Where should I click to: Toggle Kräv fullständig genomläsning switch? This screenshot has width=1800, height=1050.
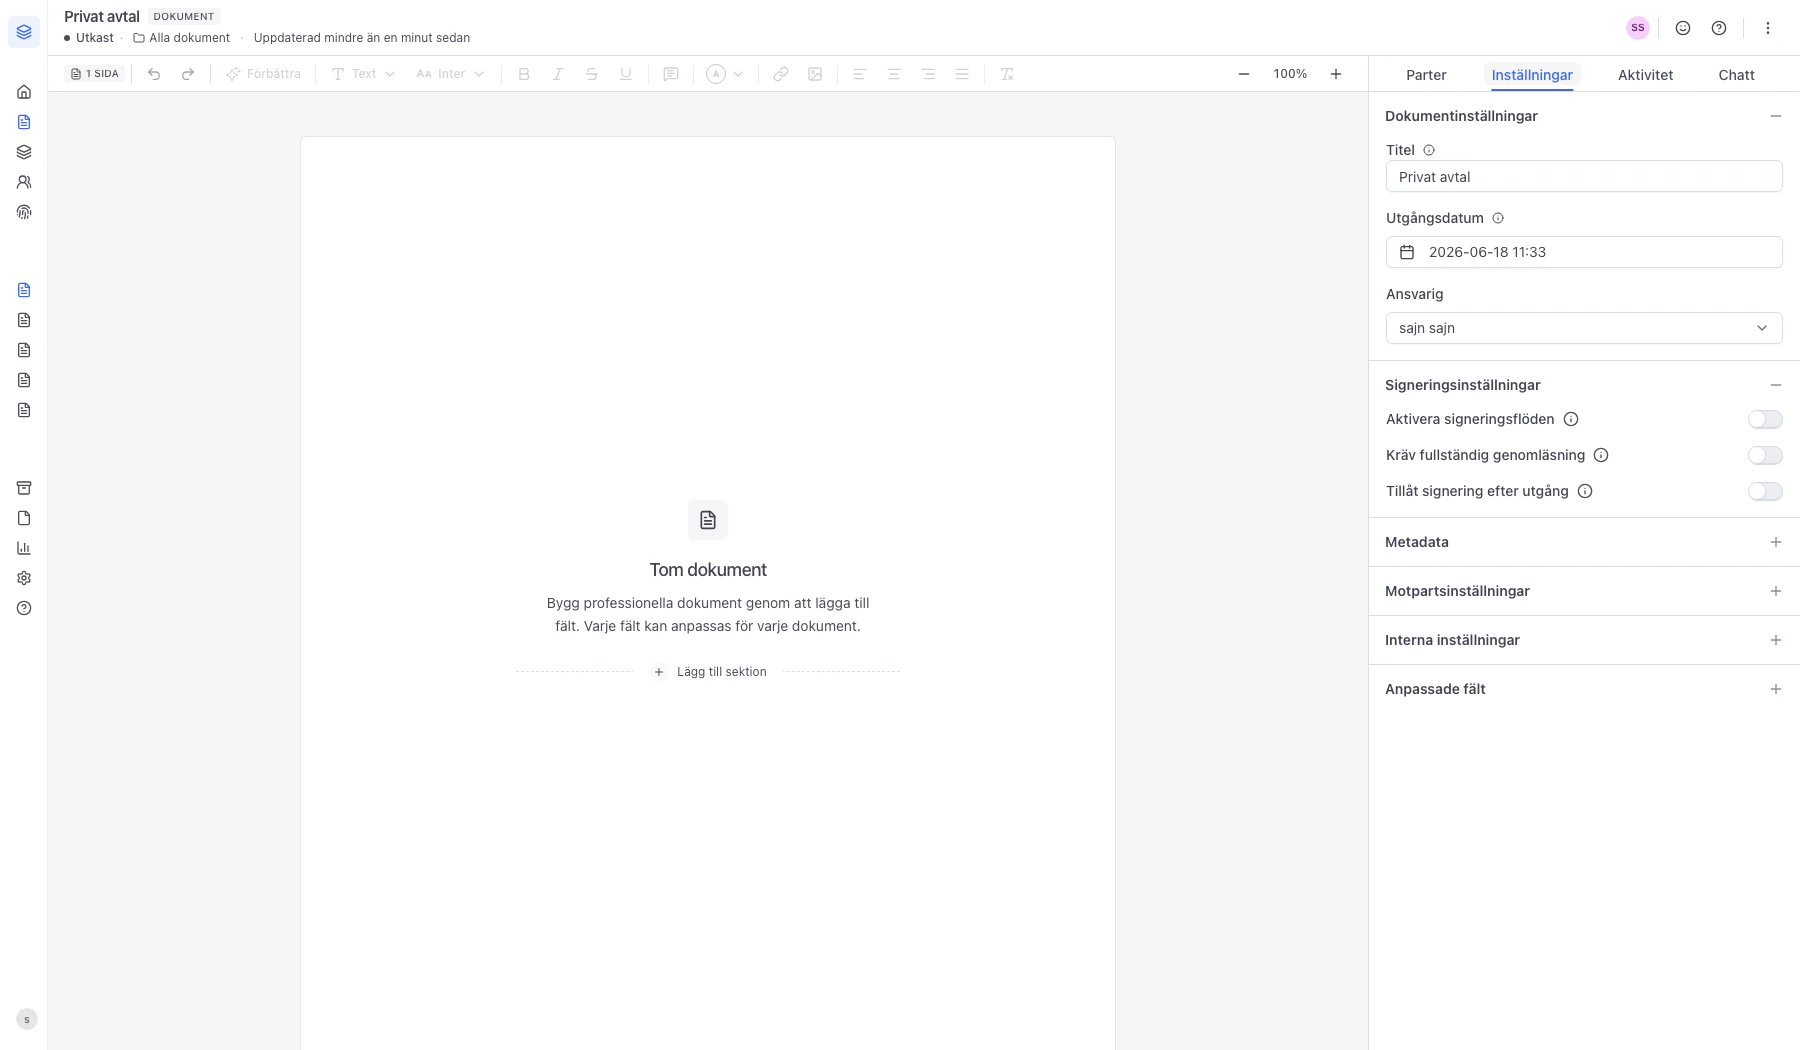point(1765,455)
